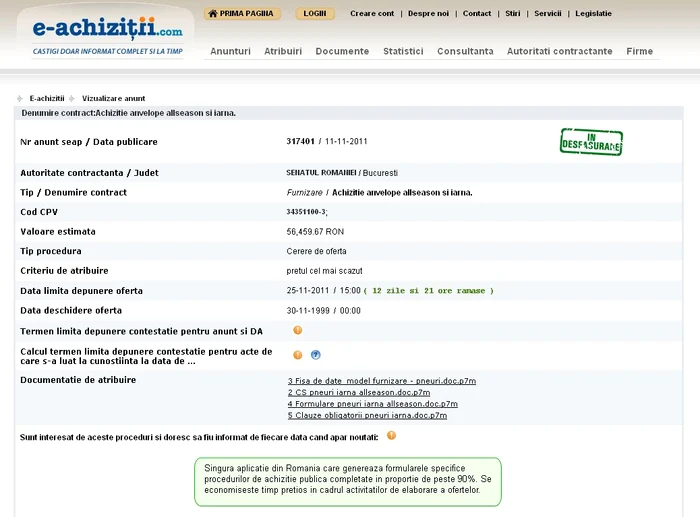The height and width of the screenshot is (517, 700).
Task: Open the Firme menu
Action: (x=639, y=51)
